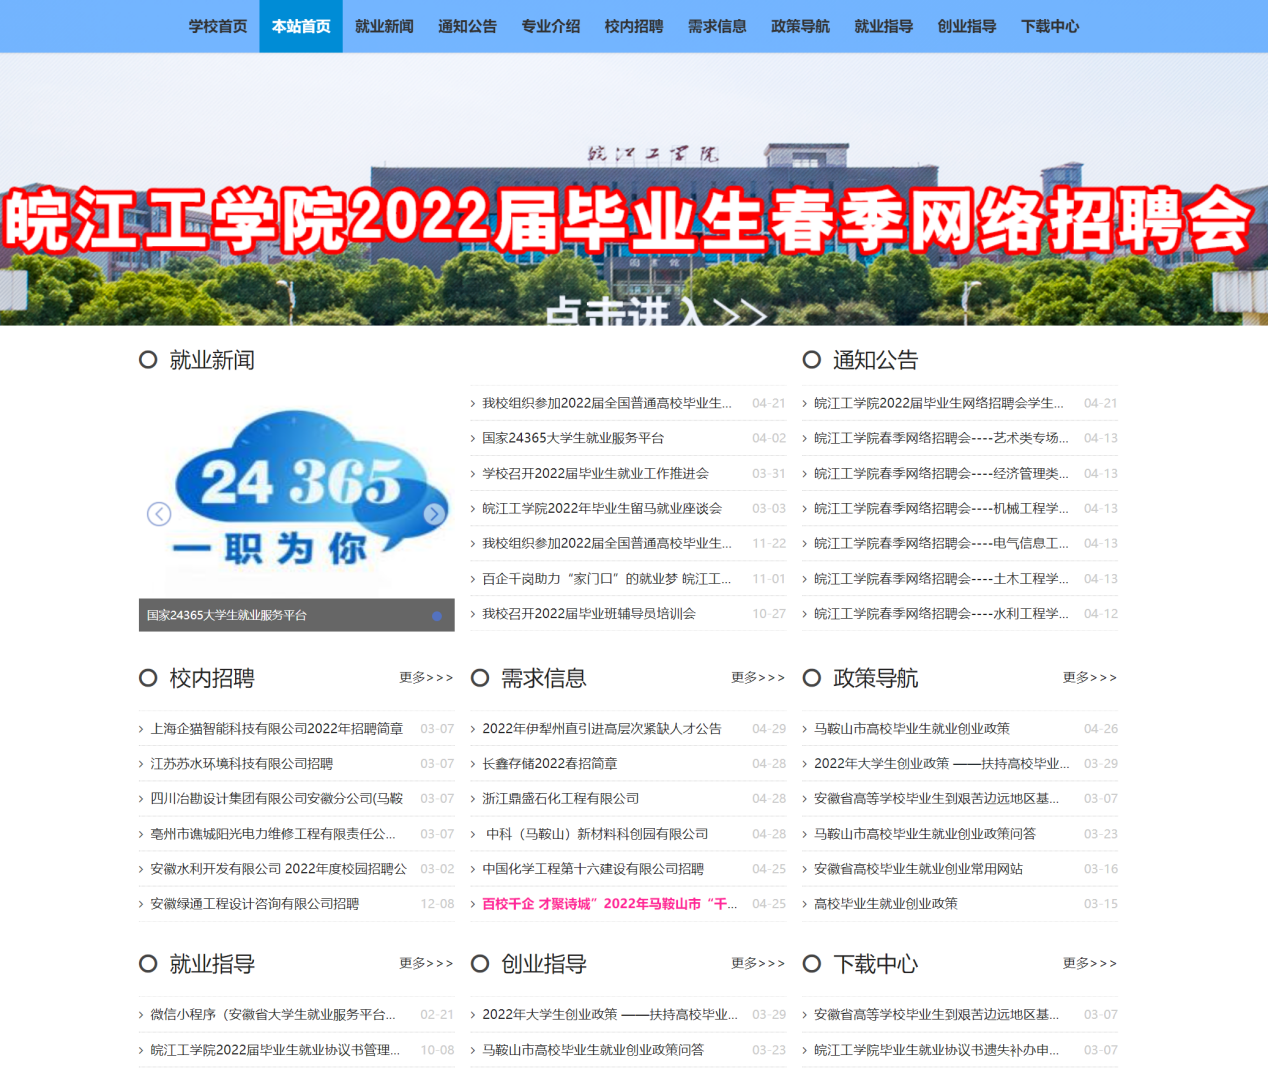This screenshot has width=1268, height=1074.
Task: Expand 更多>>> for 校内招聘 section
Action: click(x=426, y=678)
